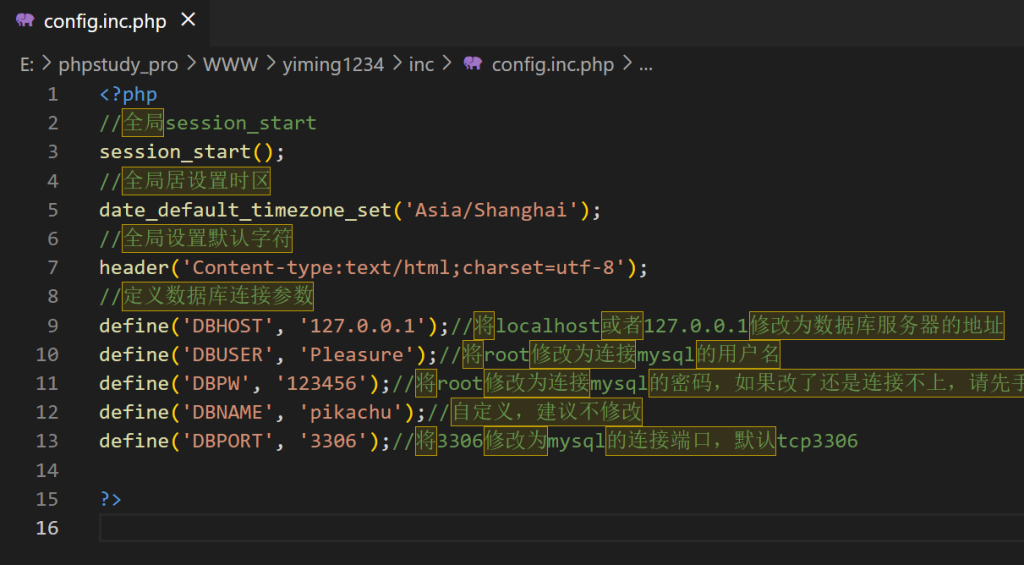Select line number 9 in the gutter
The height and width of the screenshot is (565, 1024).
pos(52,325)
